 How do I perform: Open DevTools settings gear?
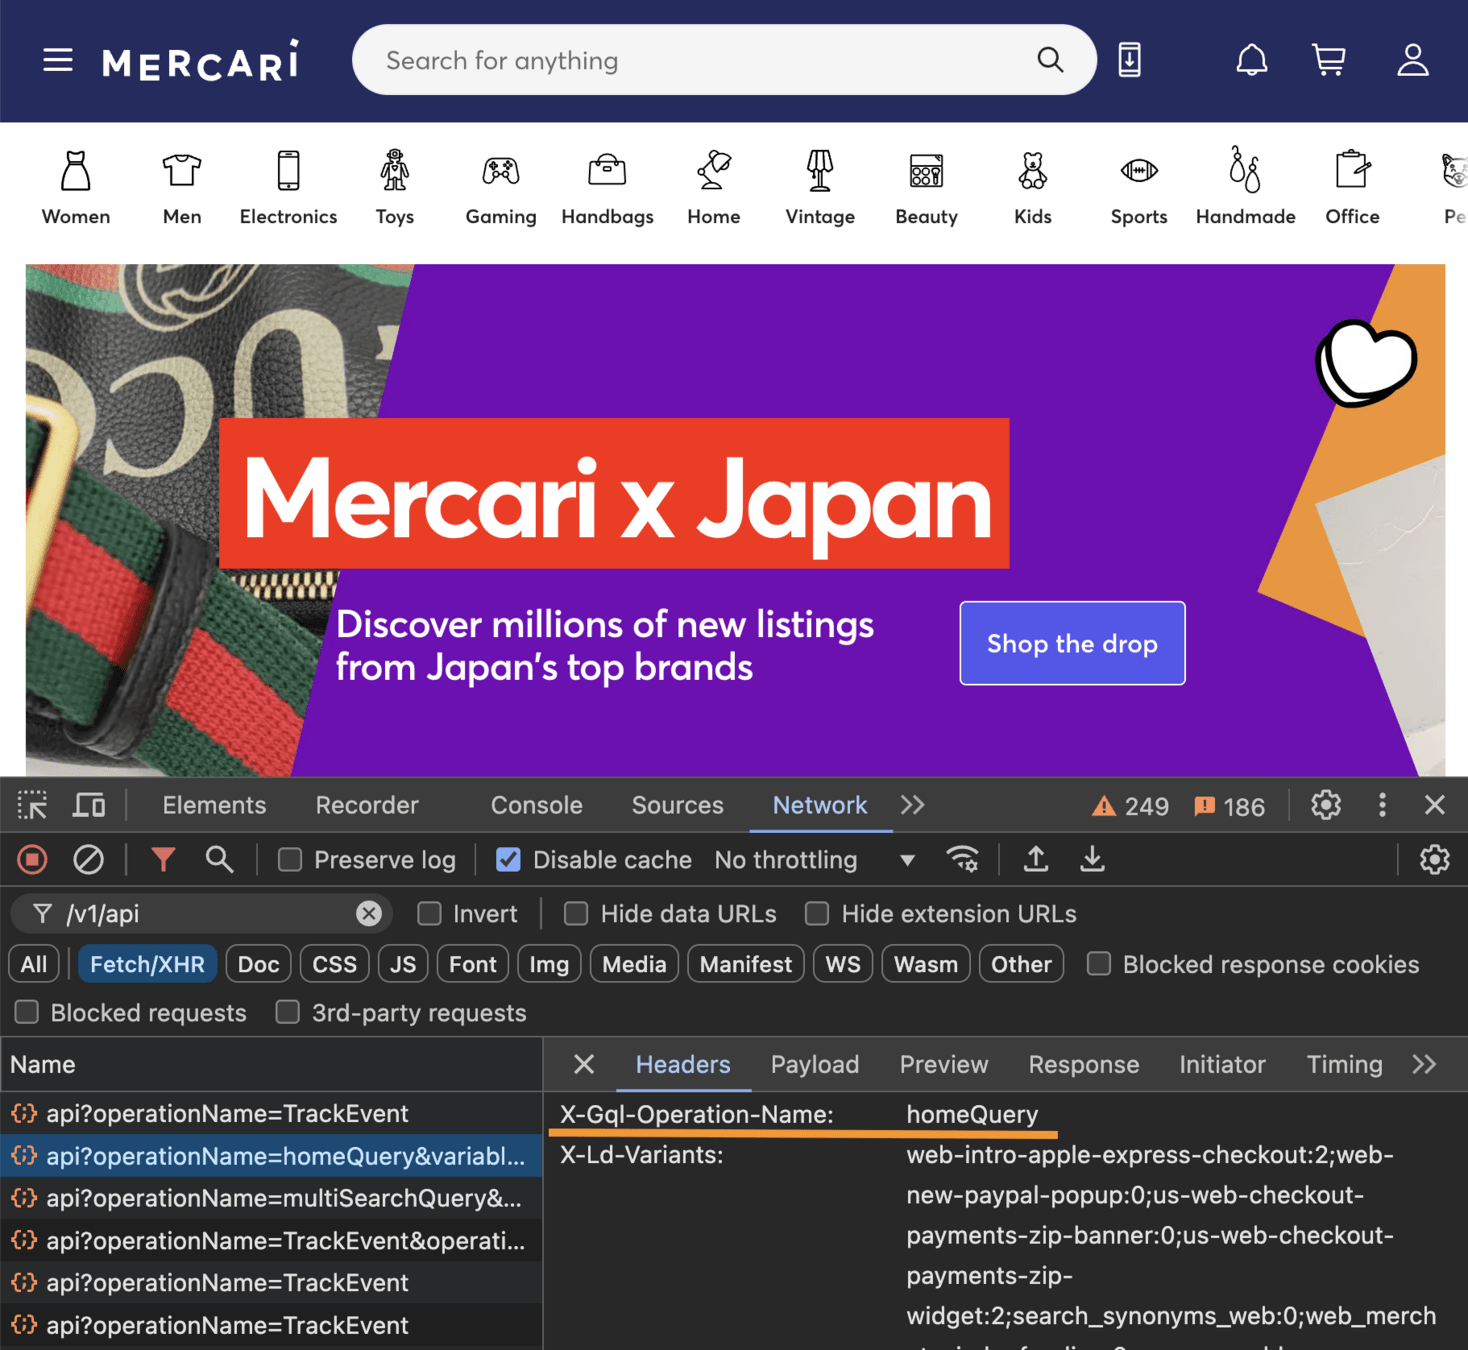(x=1326, y=805)
